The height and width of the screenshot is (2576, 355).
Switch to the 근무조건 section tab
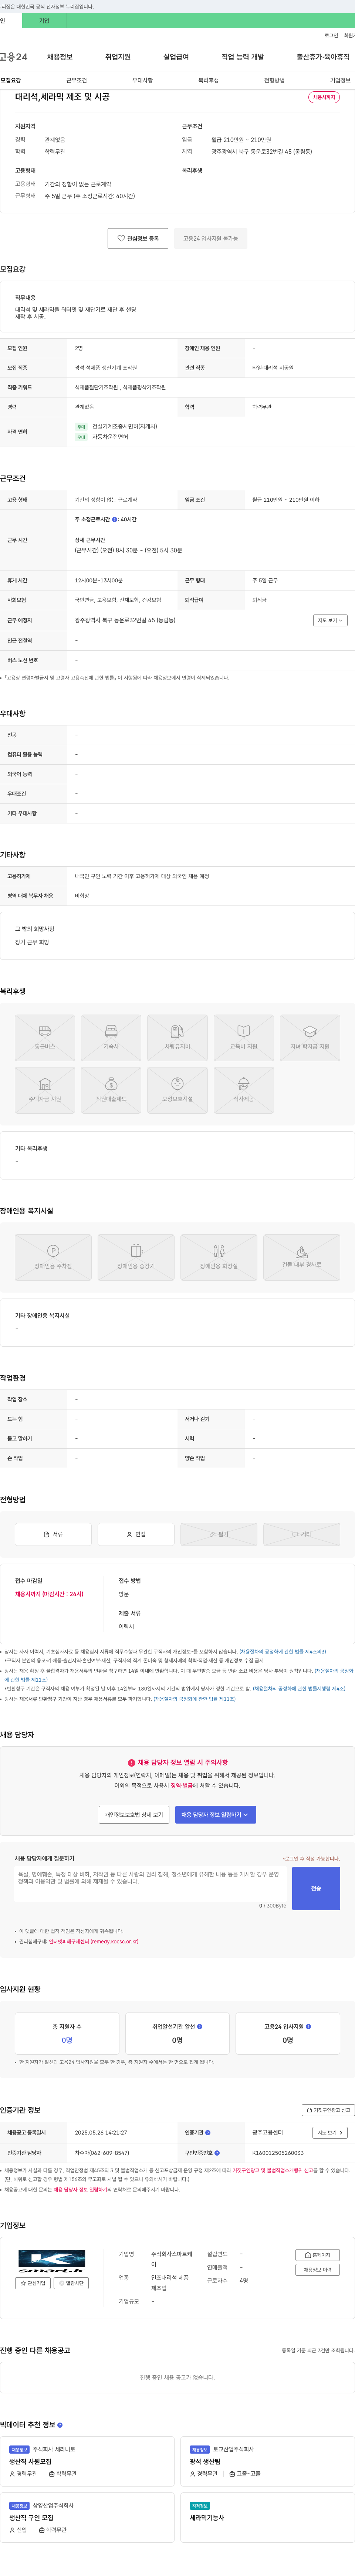[x=76, y=80]
